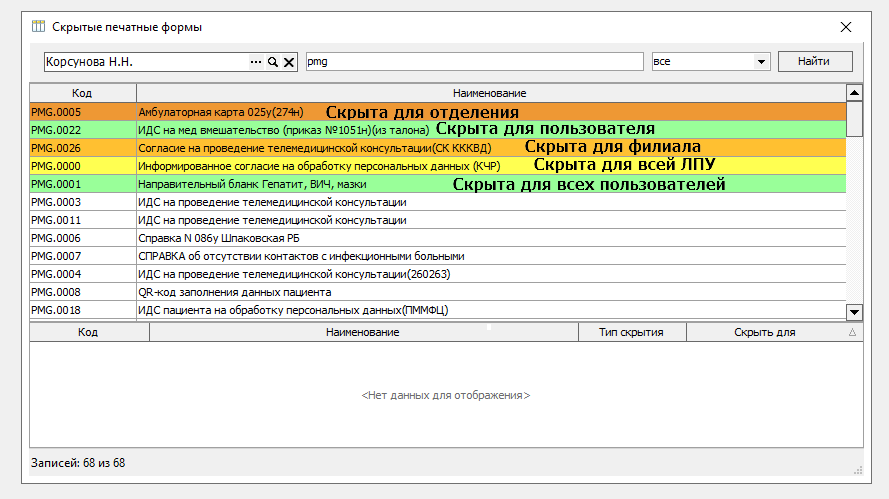Click ИДС пациента на обработку персональных данных(ПММФЦ)
The width and height of the screenshot is (889, 499).
[x=293, y=310]
